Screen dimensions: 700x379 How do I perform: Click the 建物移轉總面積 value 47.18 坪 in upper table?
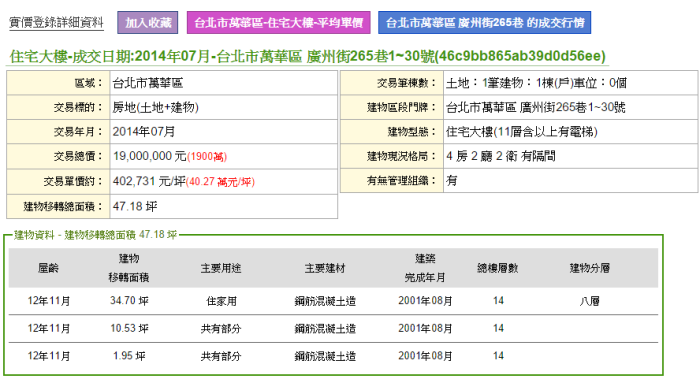pos(135,206)
